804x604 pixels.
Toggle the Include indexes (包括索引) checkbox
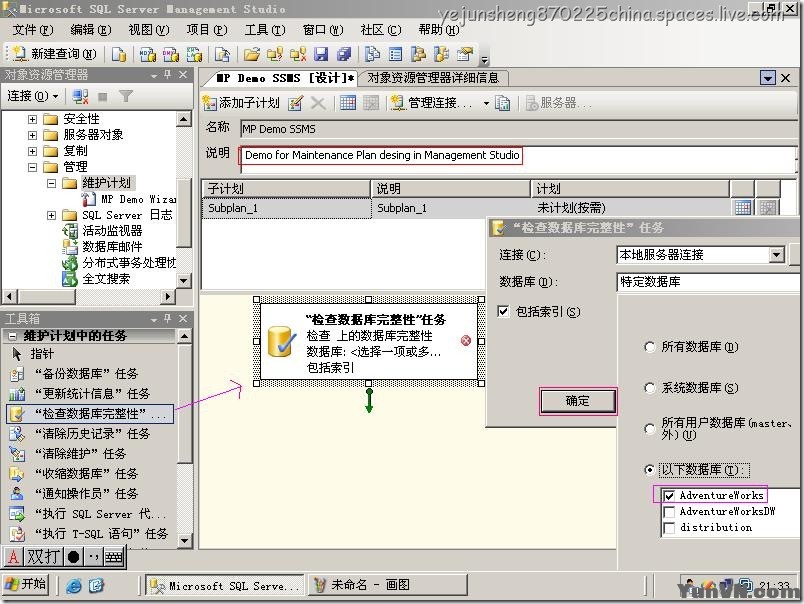tap(504, 311)
